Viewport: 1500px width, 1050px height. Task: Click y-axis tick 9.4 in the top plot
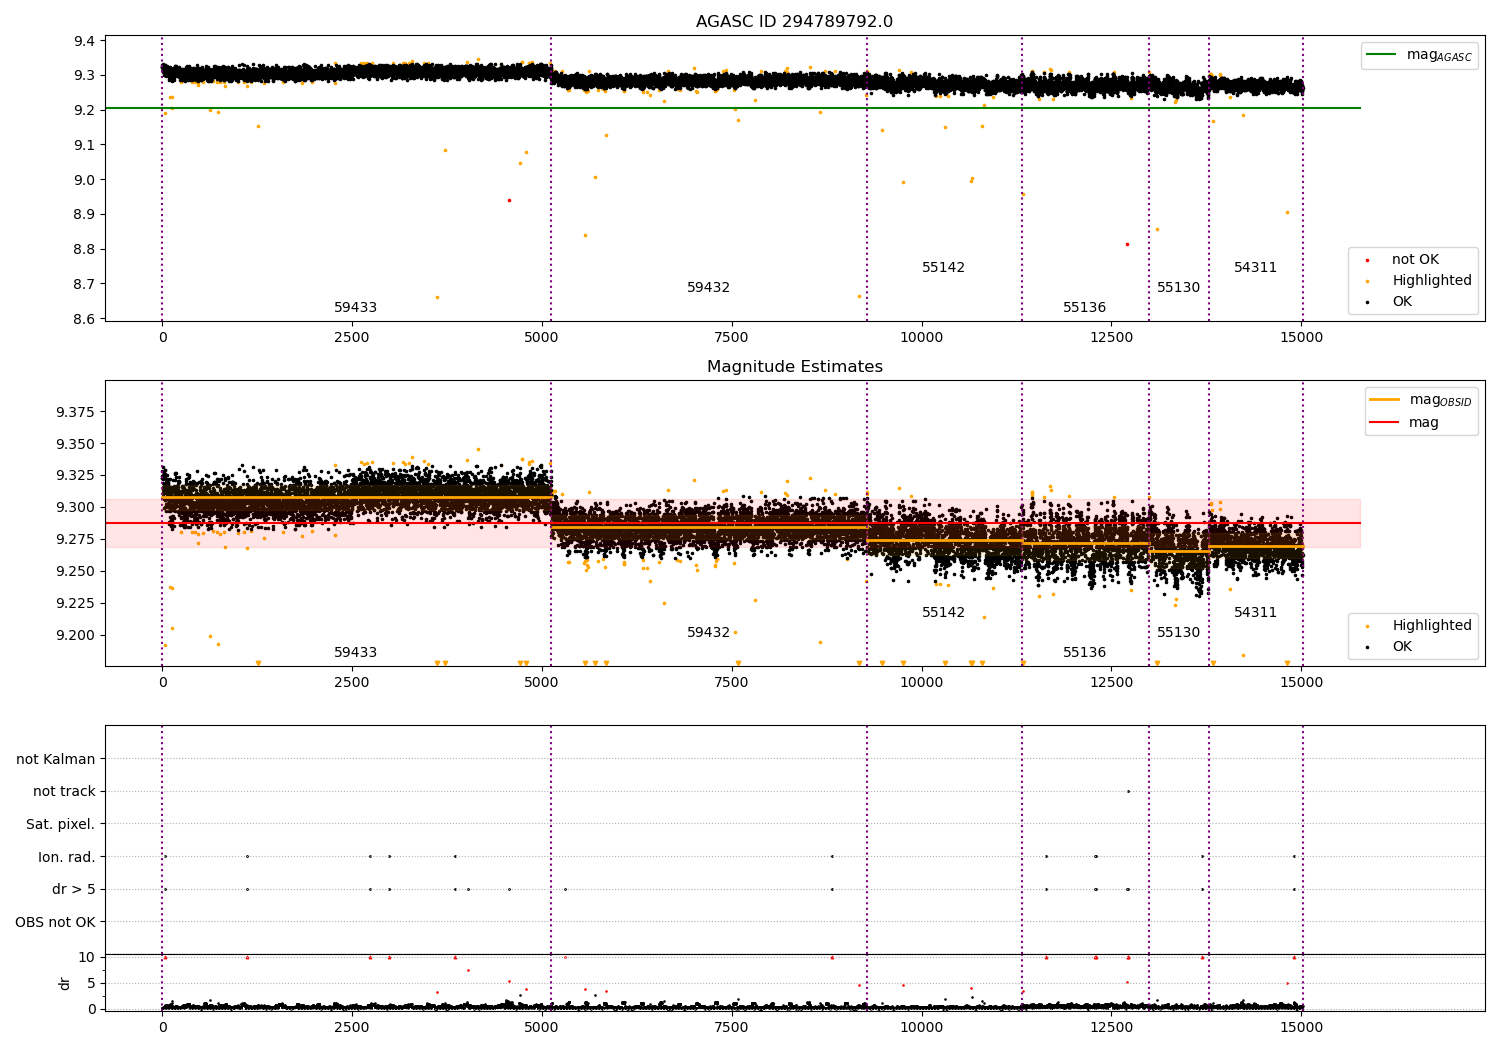pos(84,41)
